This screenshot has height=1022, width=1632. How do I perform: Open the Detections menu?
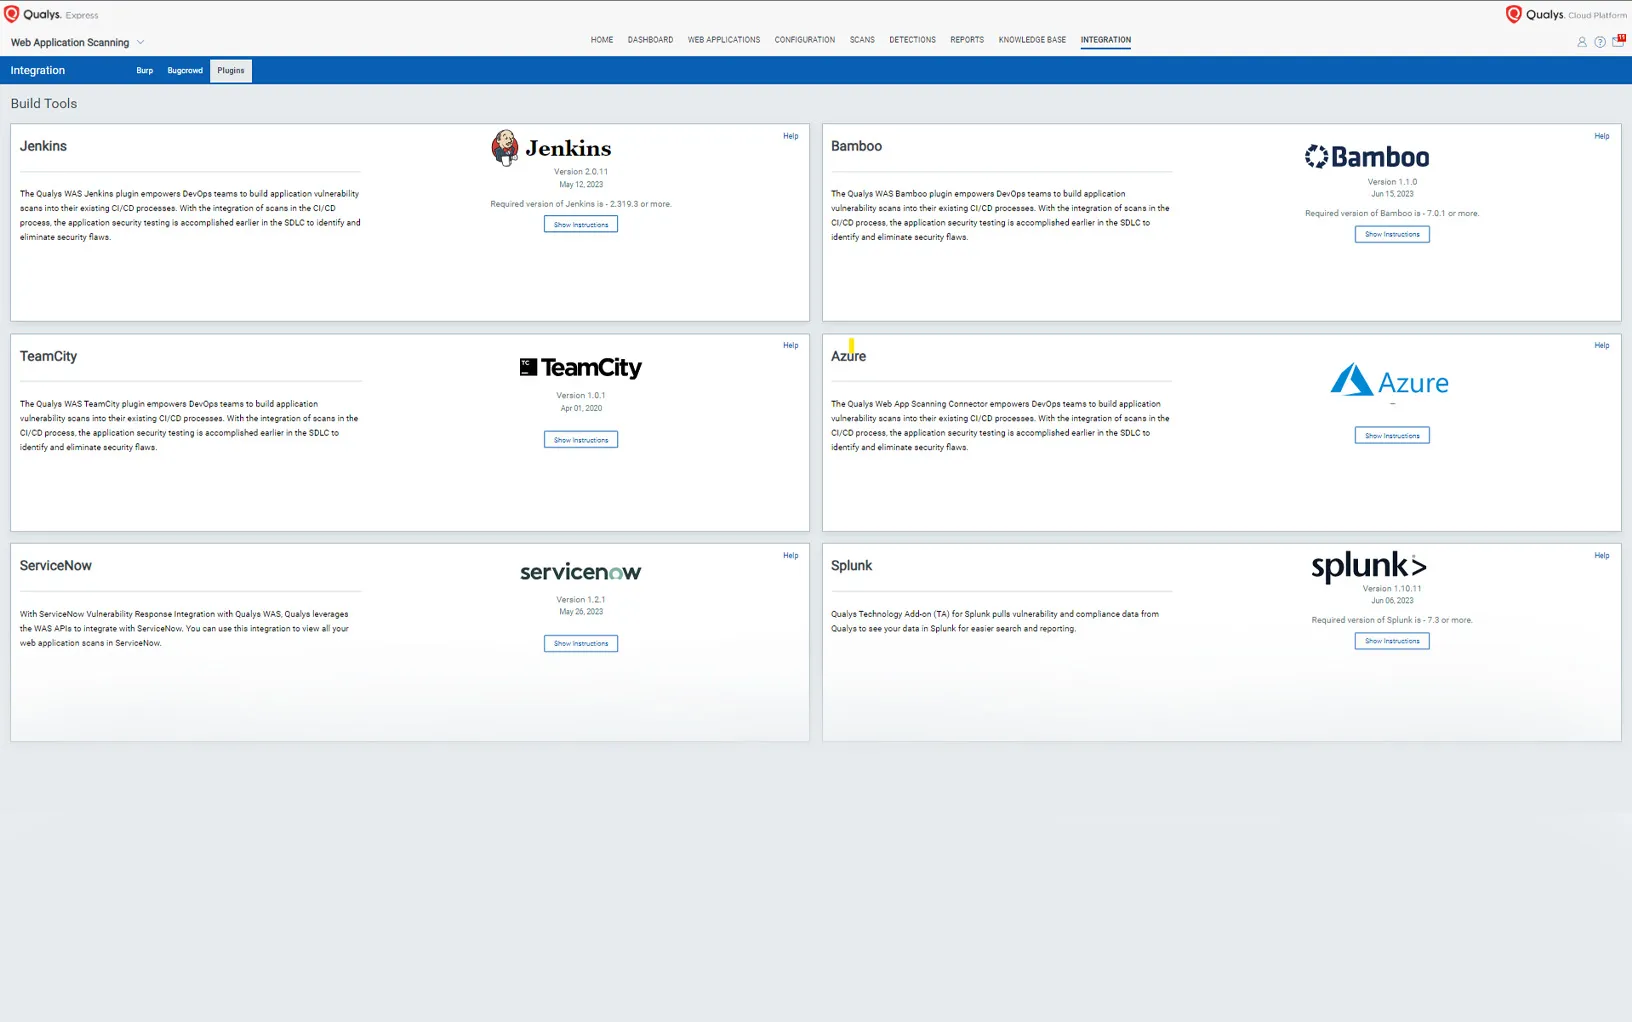(x=912, y=40)
